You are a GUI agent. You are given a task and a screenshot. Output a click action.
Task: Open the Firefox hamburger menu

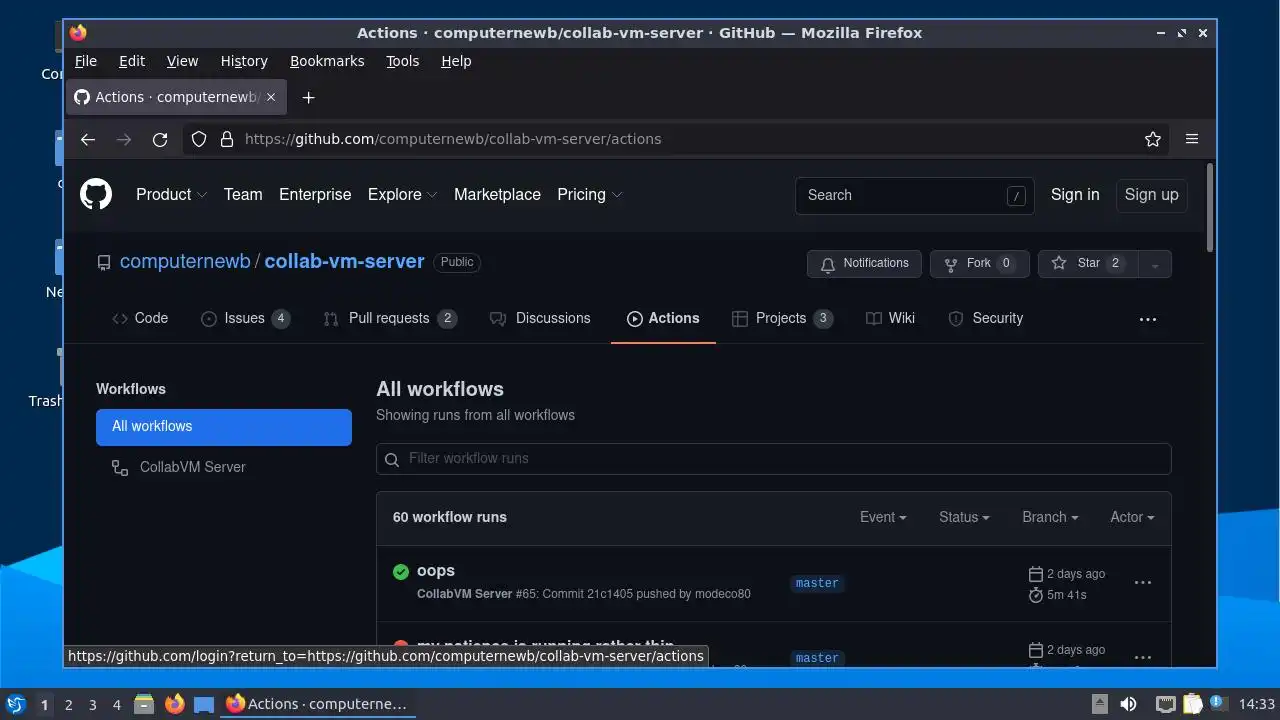click(x=1192, y=139)
